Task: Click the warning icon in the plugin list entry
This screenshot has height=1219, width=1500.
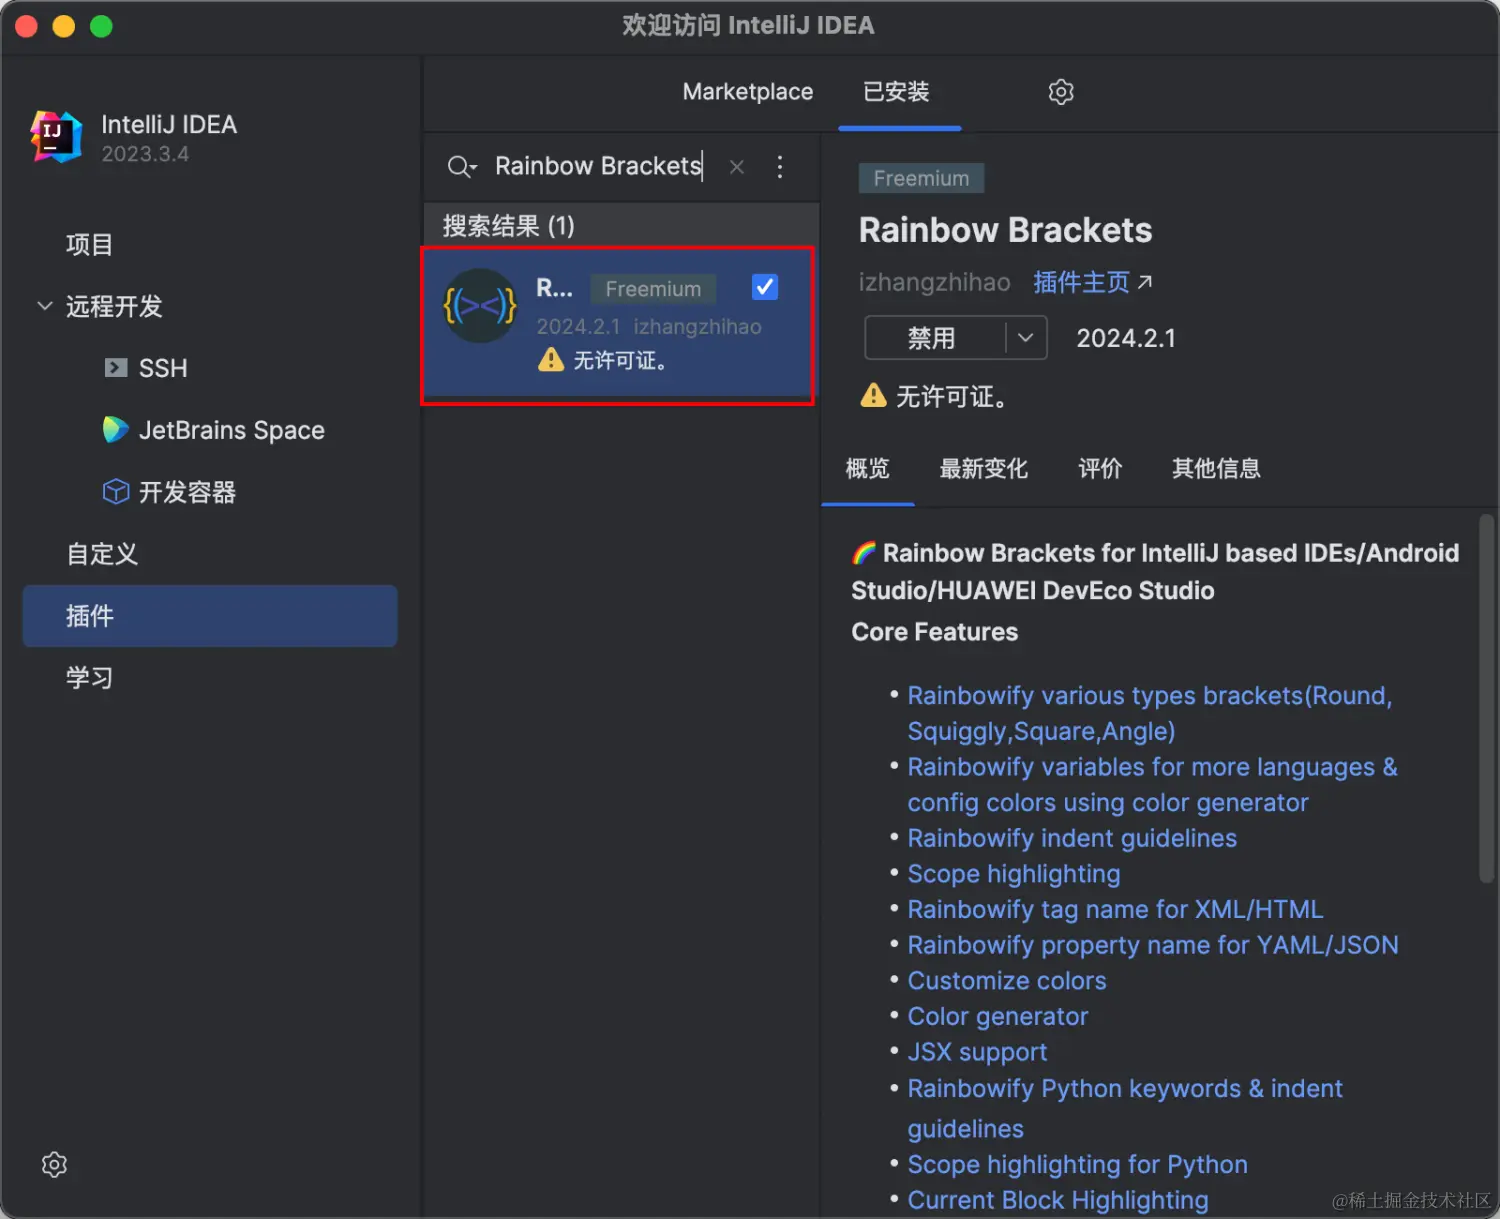Action: (551, 360)
